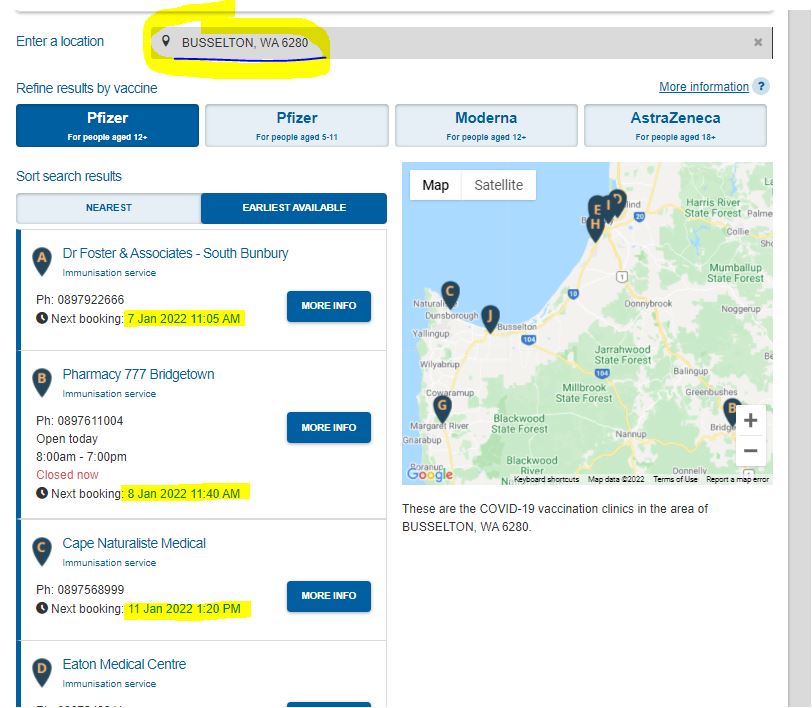Click marker D icon in results list
This screenshot has height=708, width=812.
point(42,672)
